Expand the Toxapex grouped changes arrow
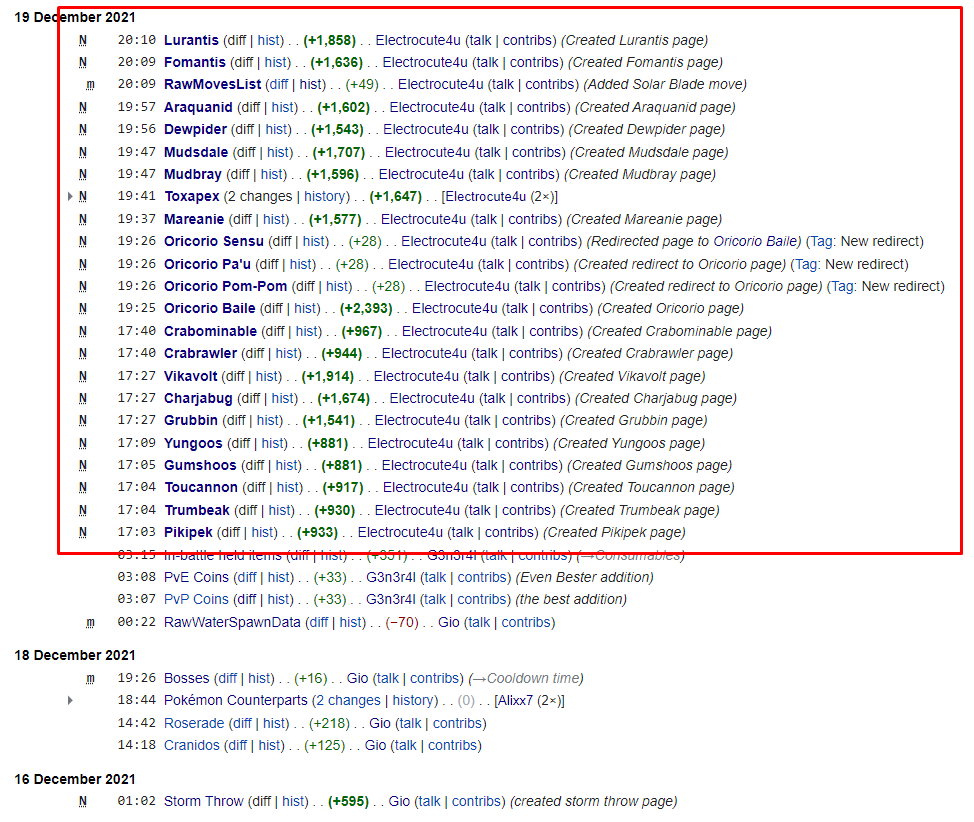The height and width of the screenshot is (822, 974). [x=70, y=197]
